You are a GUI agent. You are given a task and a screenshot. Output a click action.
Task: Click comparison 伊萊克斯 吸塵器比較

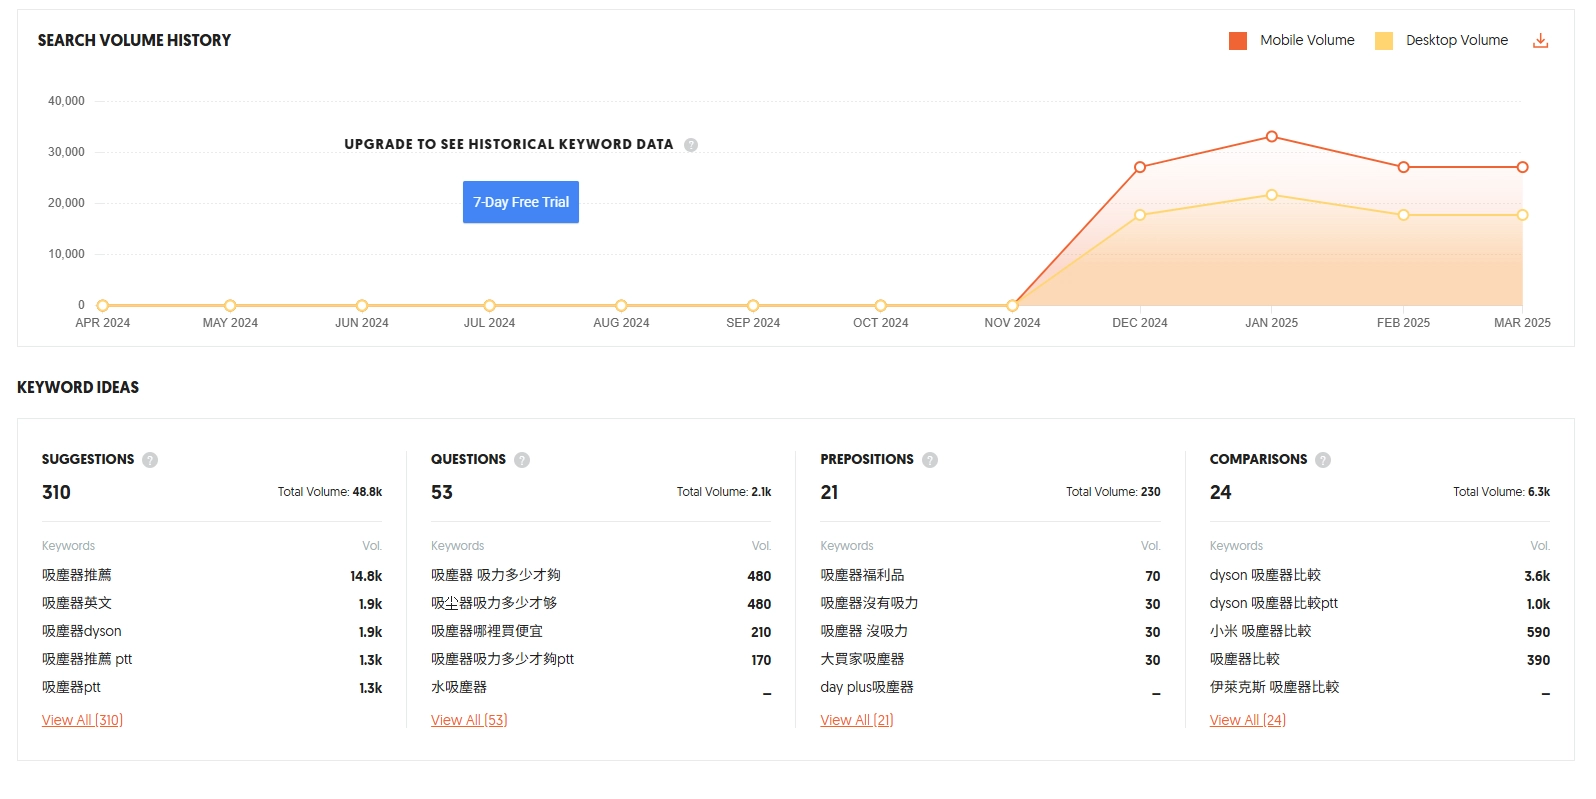pos(1274,687)
